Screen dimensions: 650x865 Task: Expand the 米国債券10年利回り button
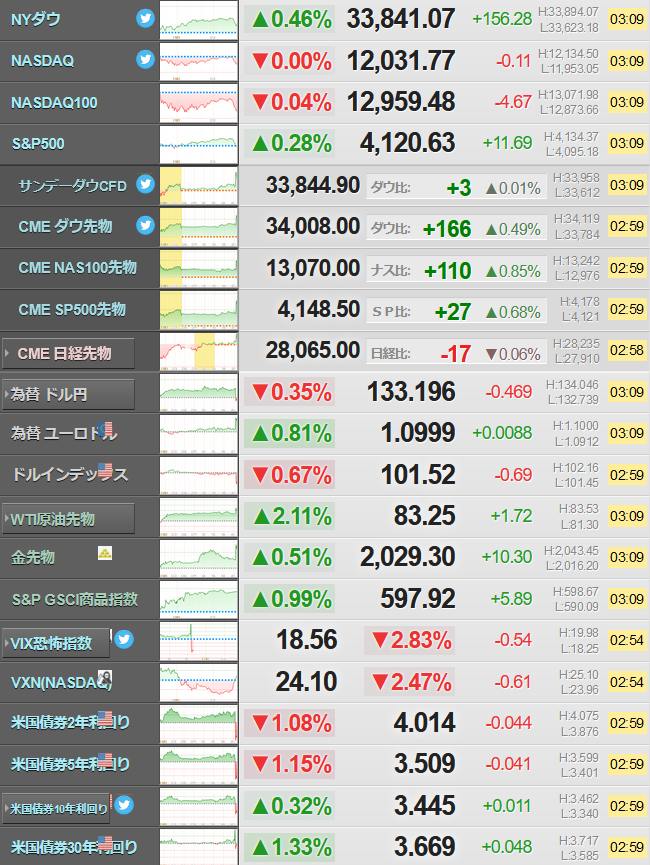[56, 808]
